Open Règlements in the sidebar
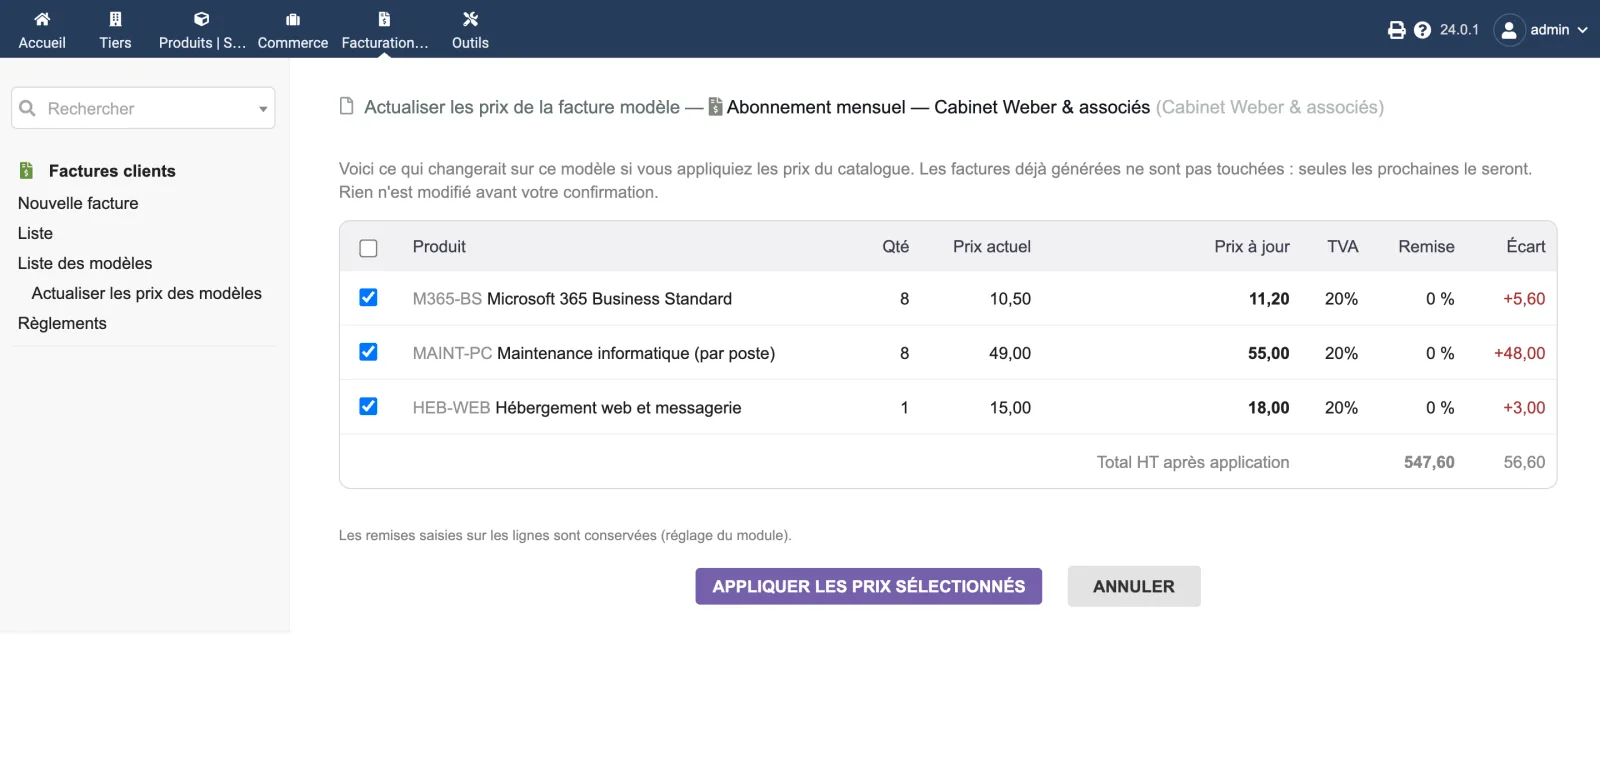The height and width of the screenshot is (778, 1600). tap(62, 323)
